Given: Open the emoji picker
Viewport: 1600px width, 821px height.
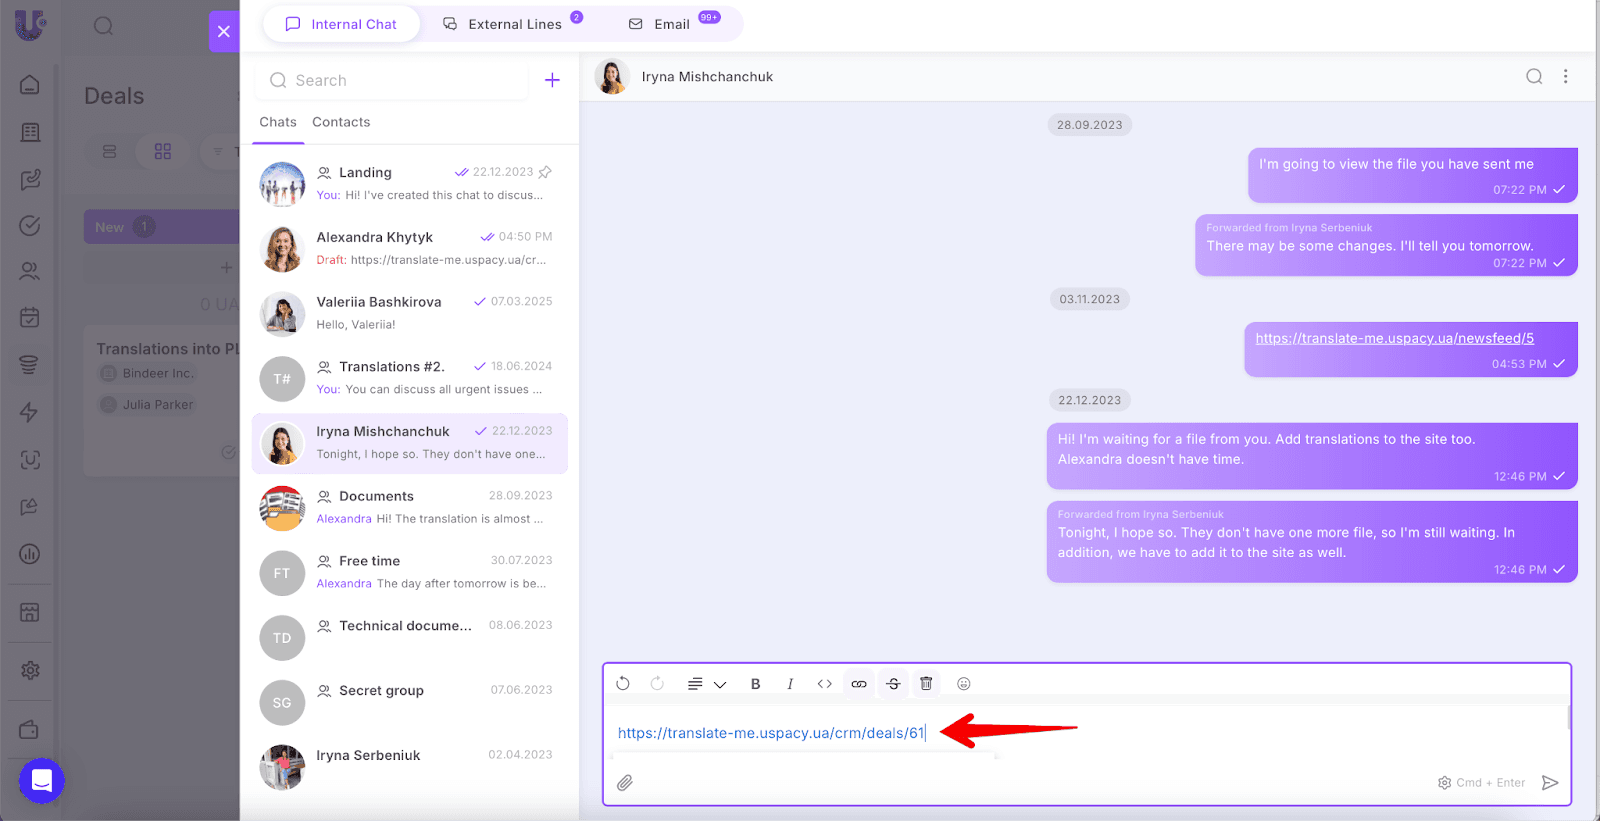Looking at the screenshot, I should click(x=964, y=684).
